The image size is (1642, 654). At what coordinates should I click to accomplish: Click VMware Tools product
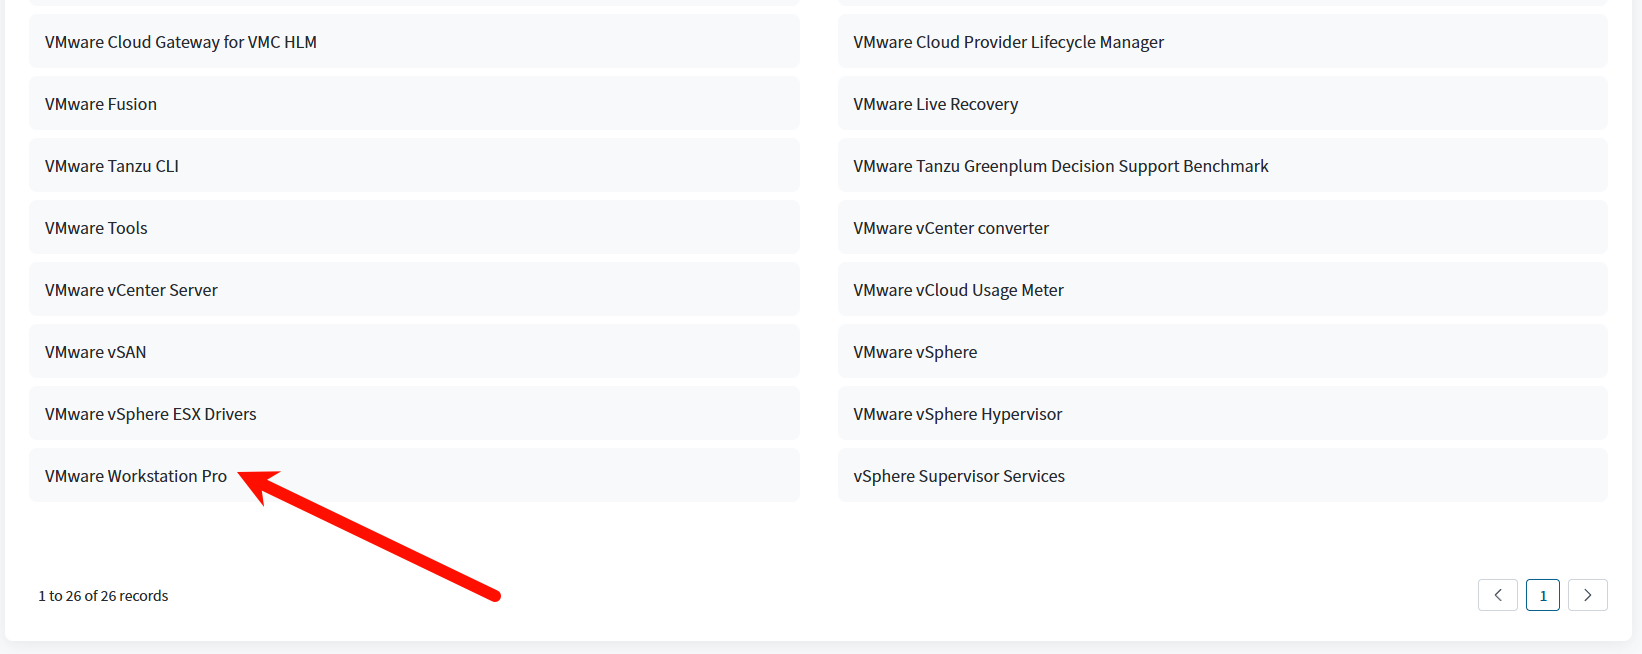click(x=96, y=228)
